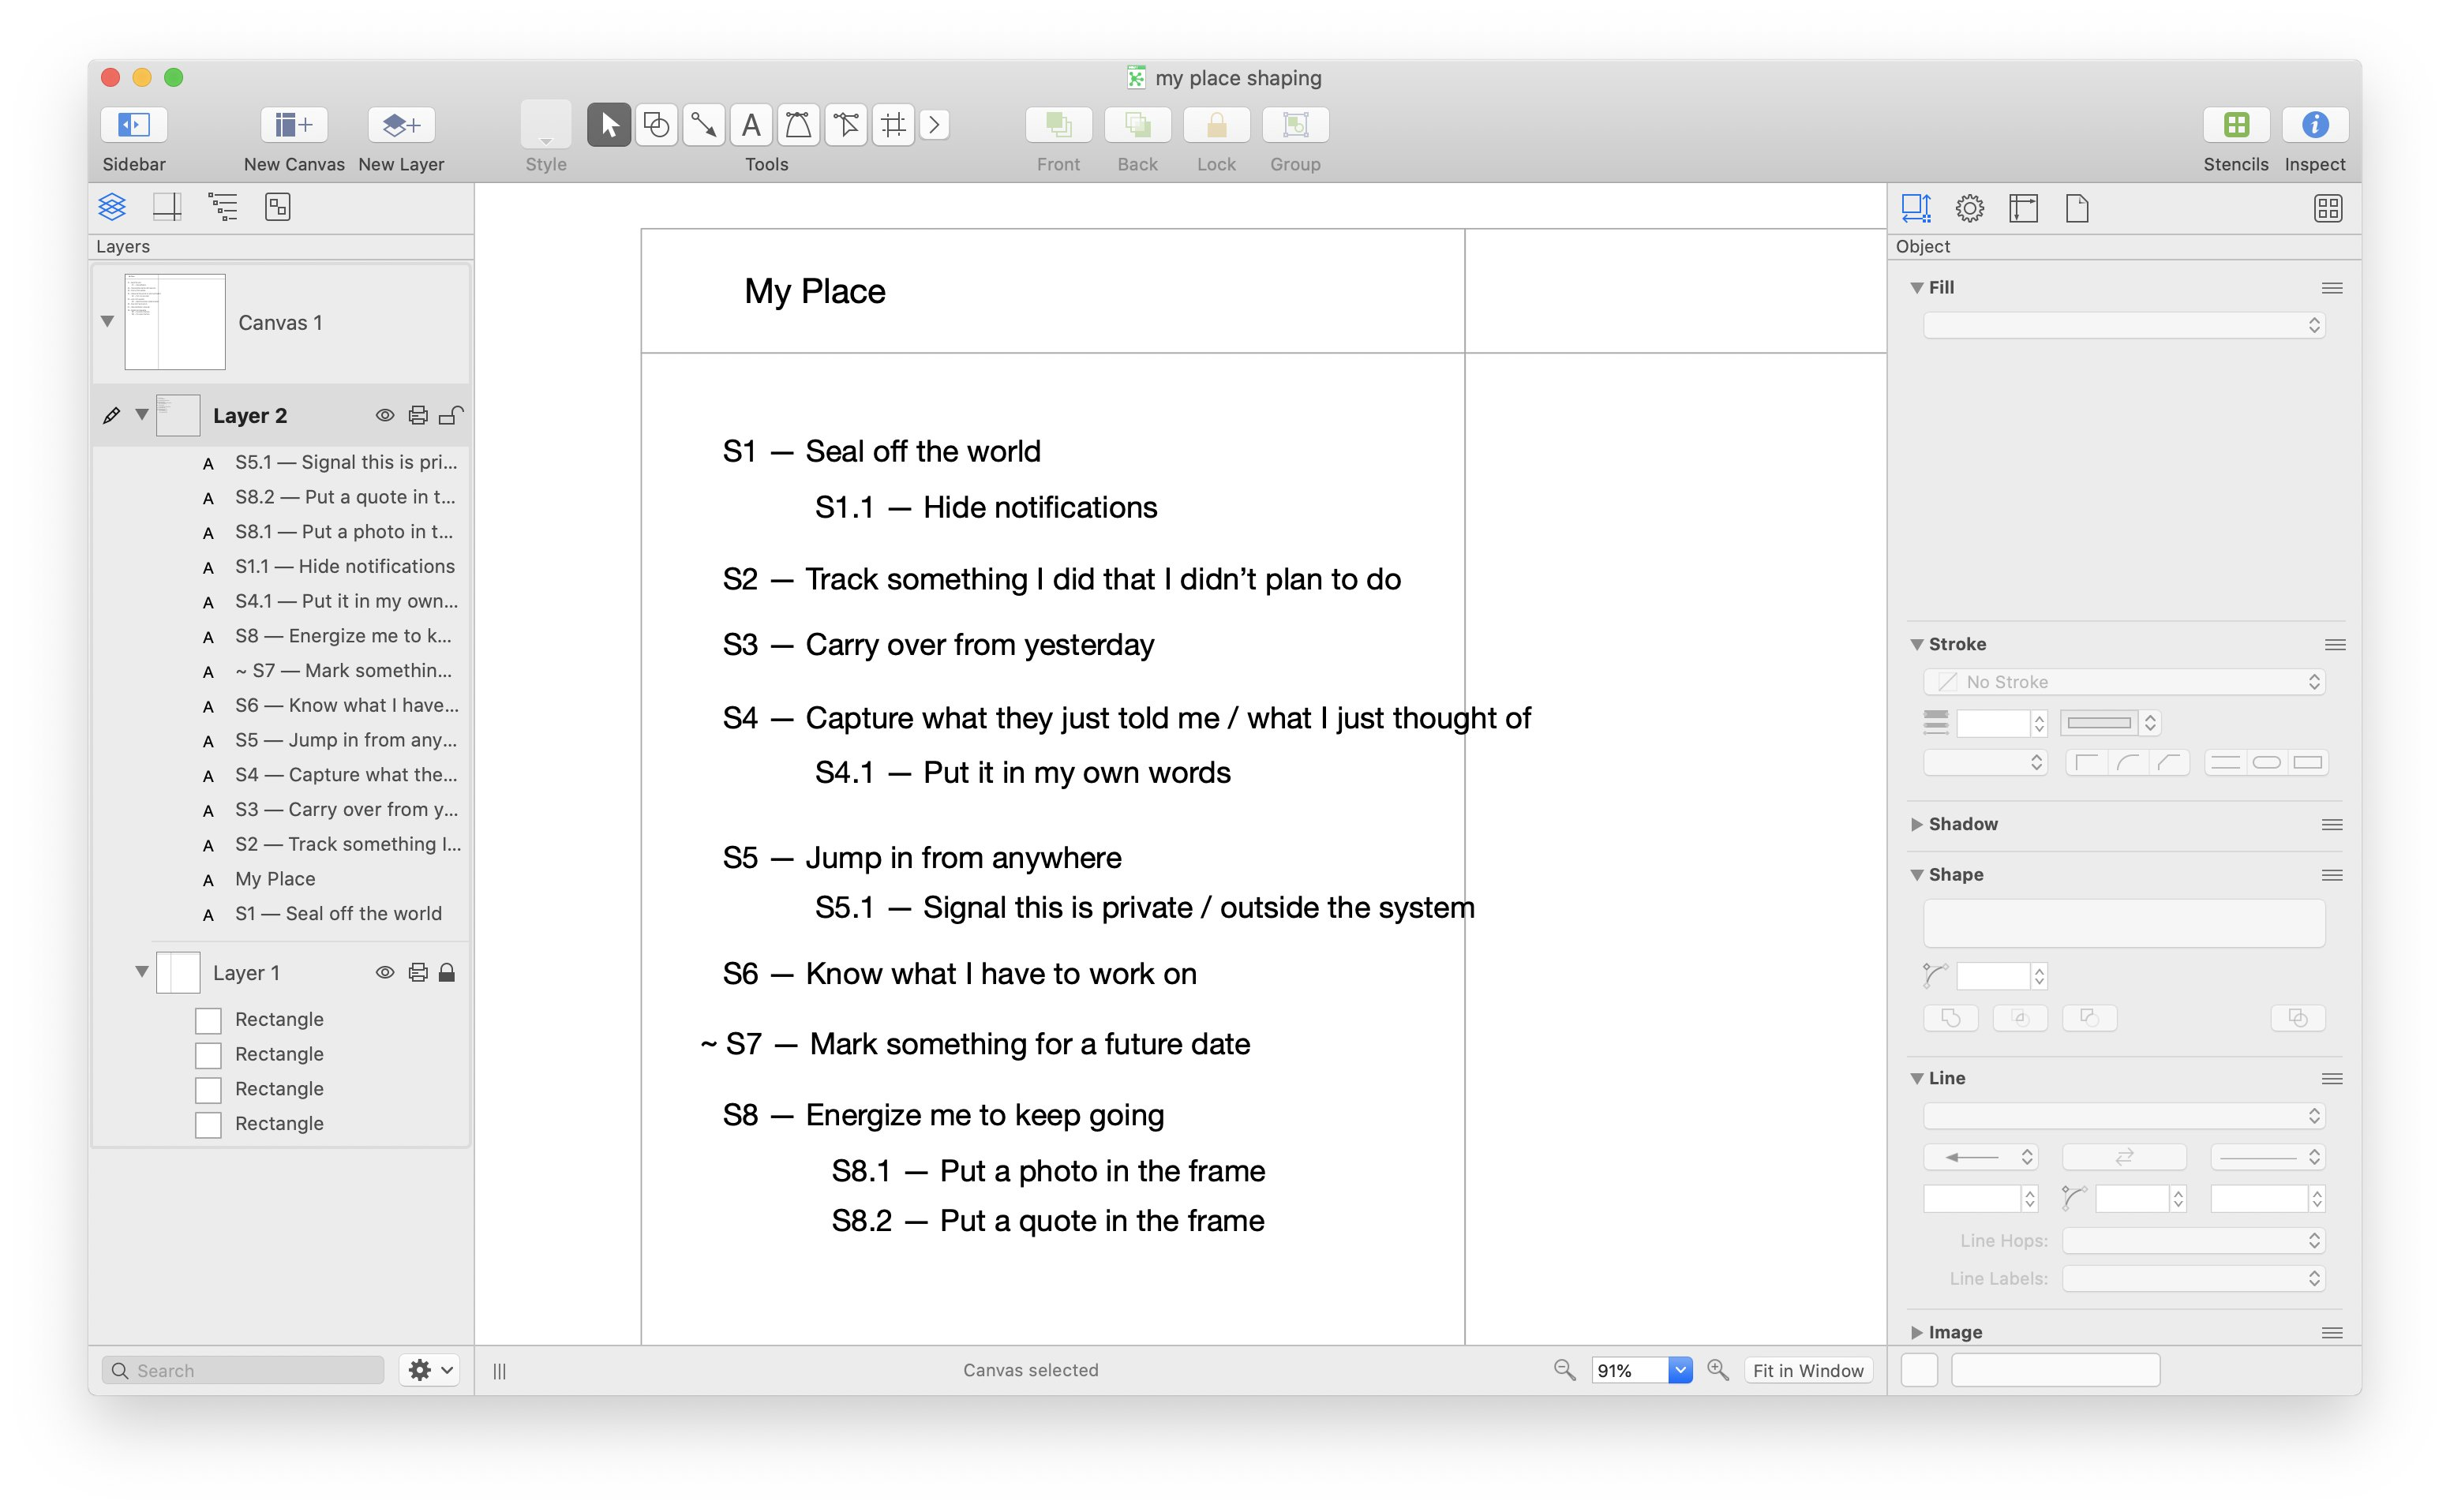The image size is (2450, 1512).
Task: Toggle printing for Layer 1
Action: coord(418,972)
